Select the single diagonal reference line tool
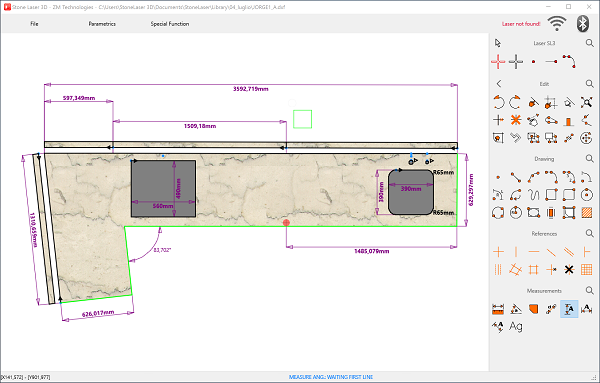 click(x=551, y=252)
